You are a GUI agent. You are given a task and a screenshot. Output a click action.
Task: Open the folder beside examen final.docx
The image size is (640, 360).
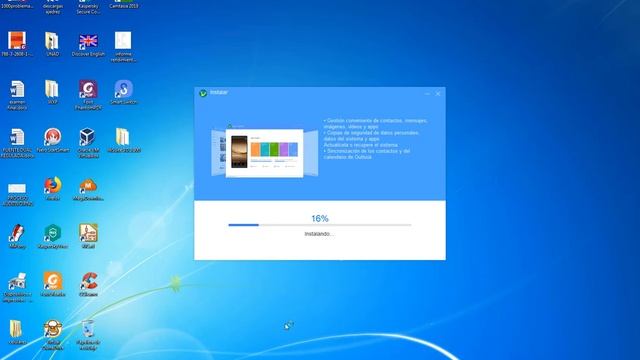pos(52,89)
